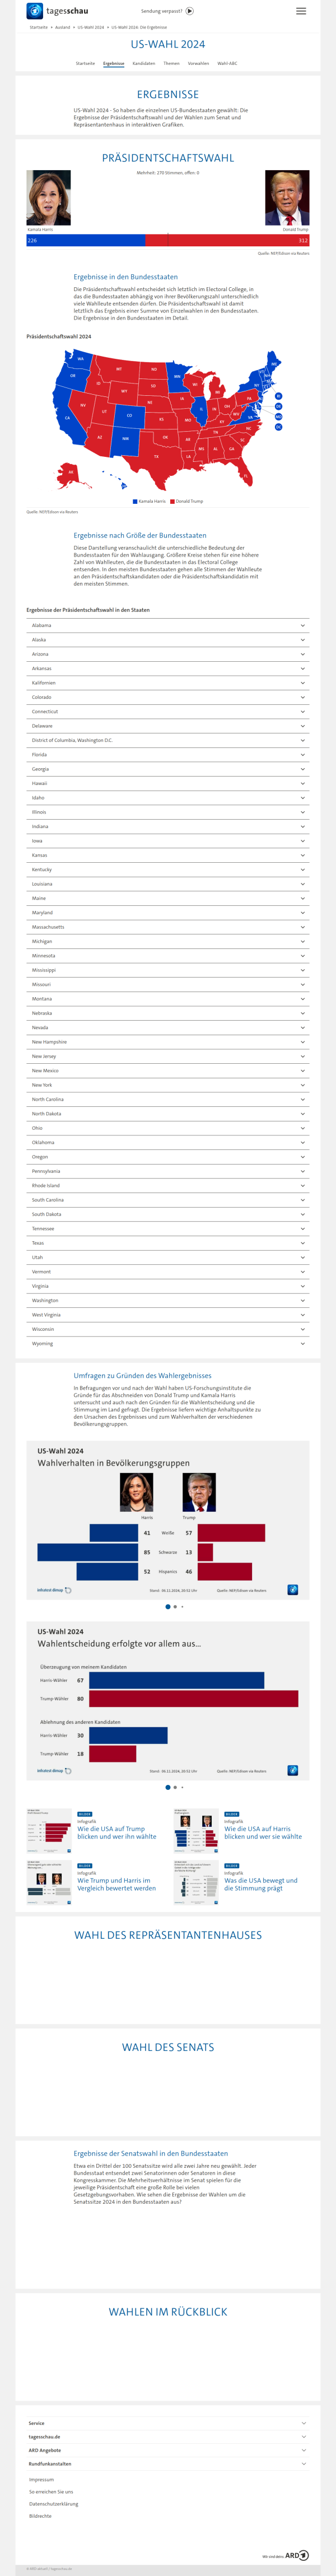
Task: Open the Ausland breadcrumb link
Action: pos(63,27)
